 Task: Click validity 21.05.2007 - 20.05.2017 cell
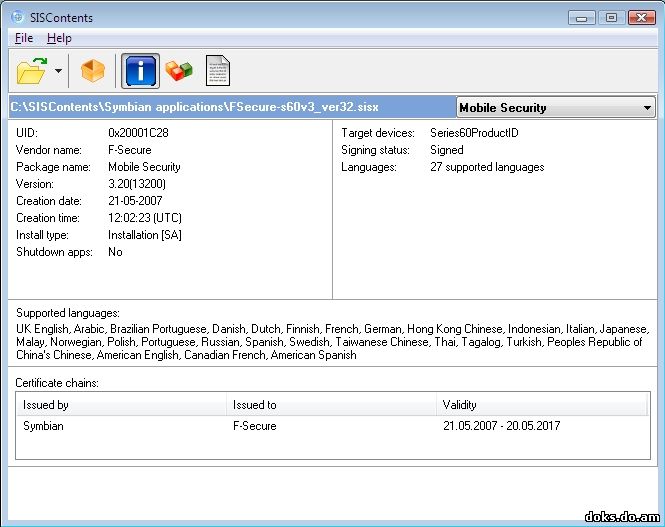point(502,426)
